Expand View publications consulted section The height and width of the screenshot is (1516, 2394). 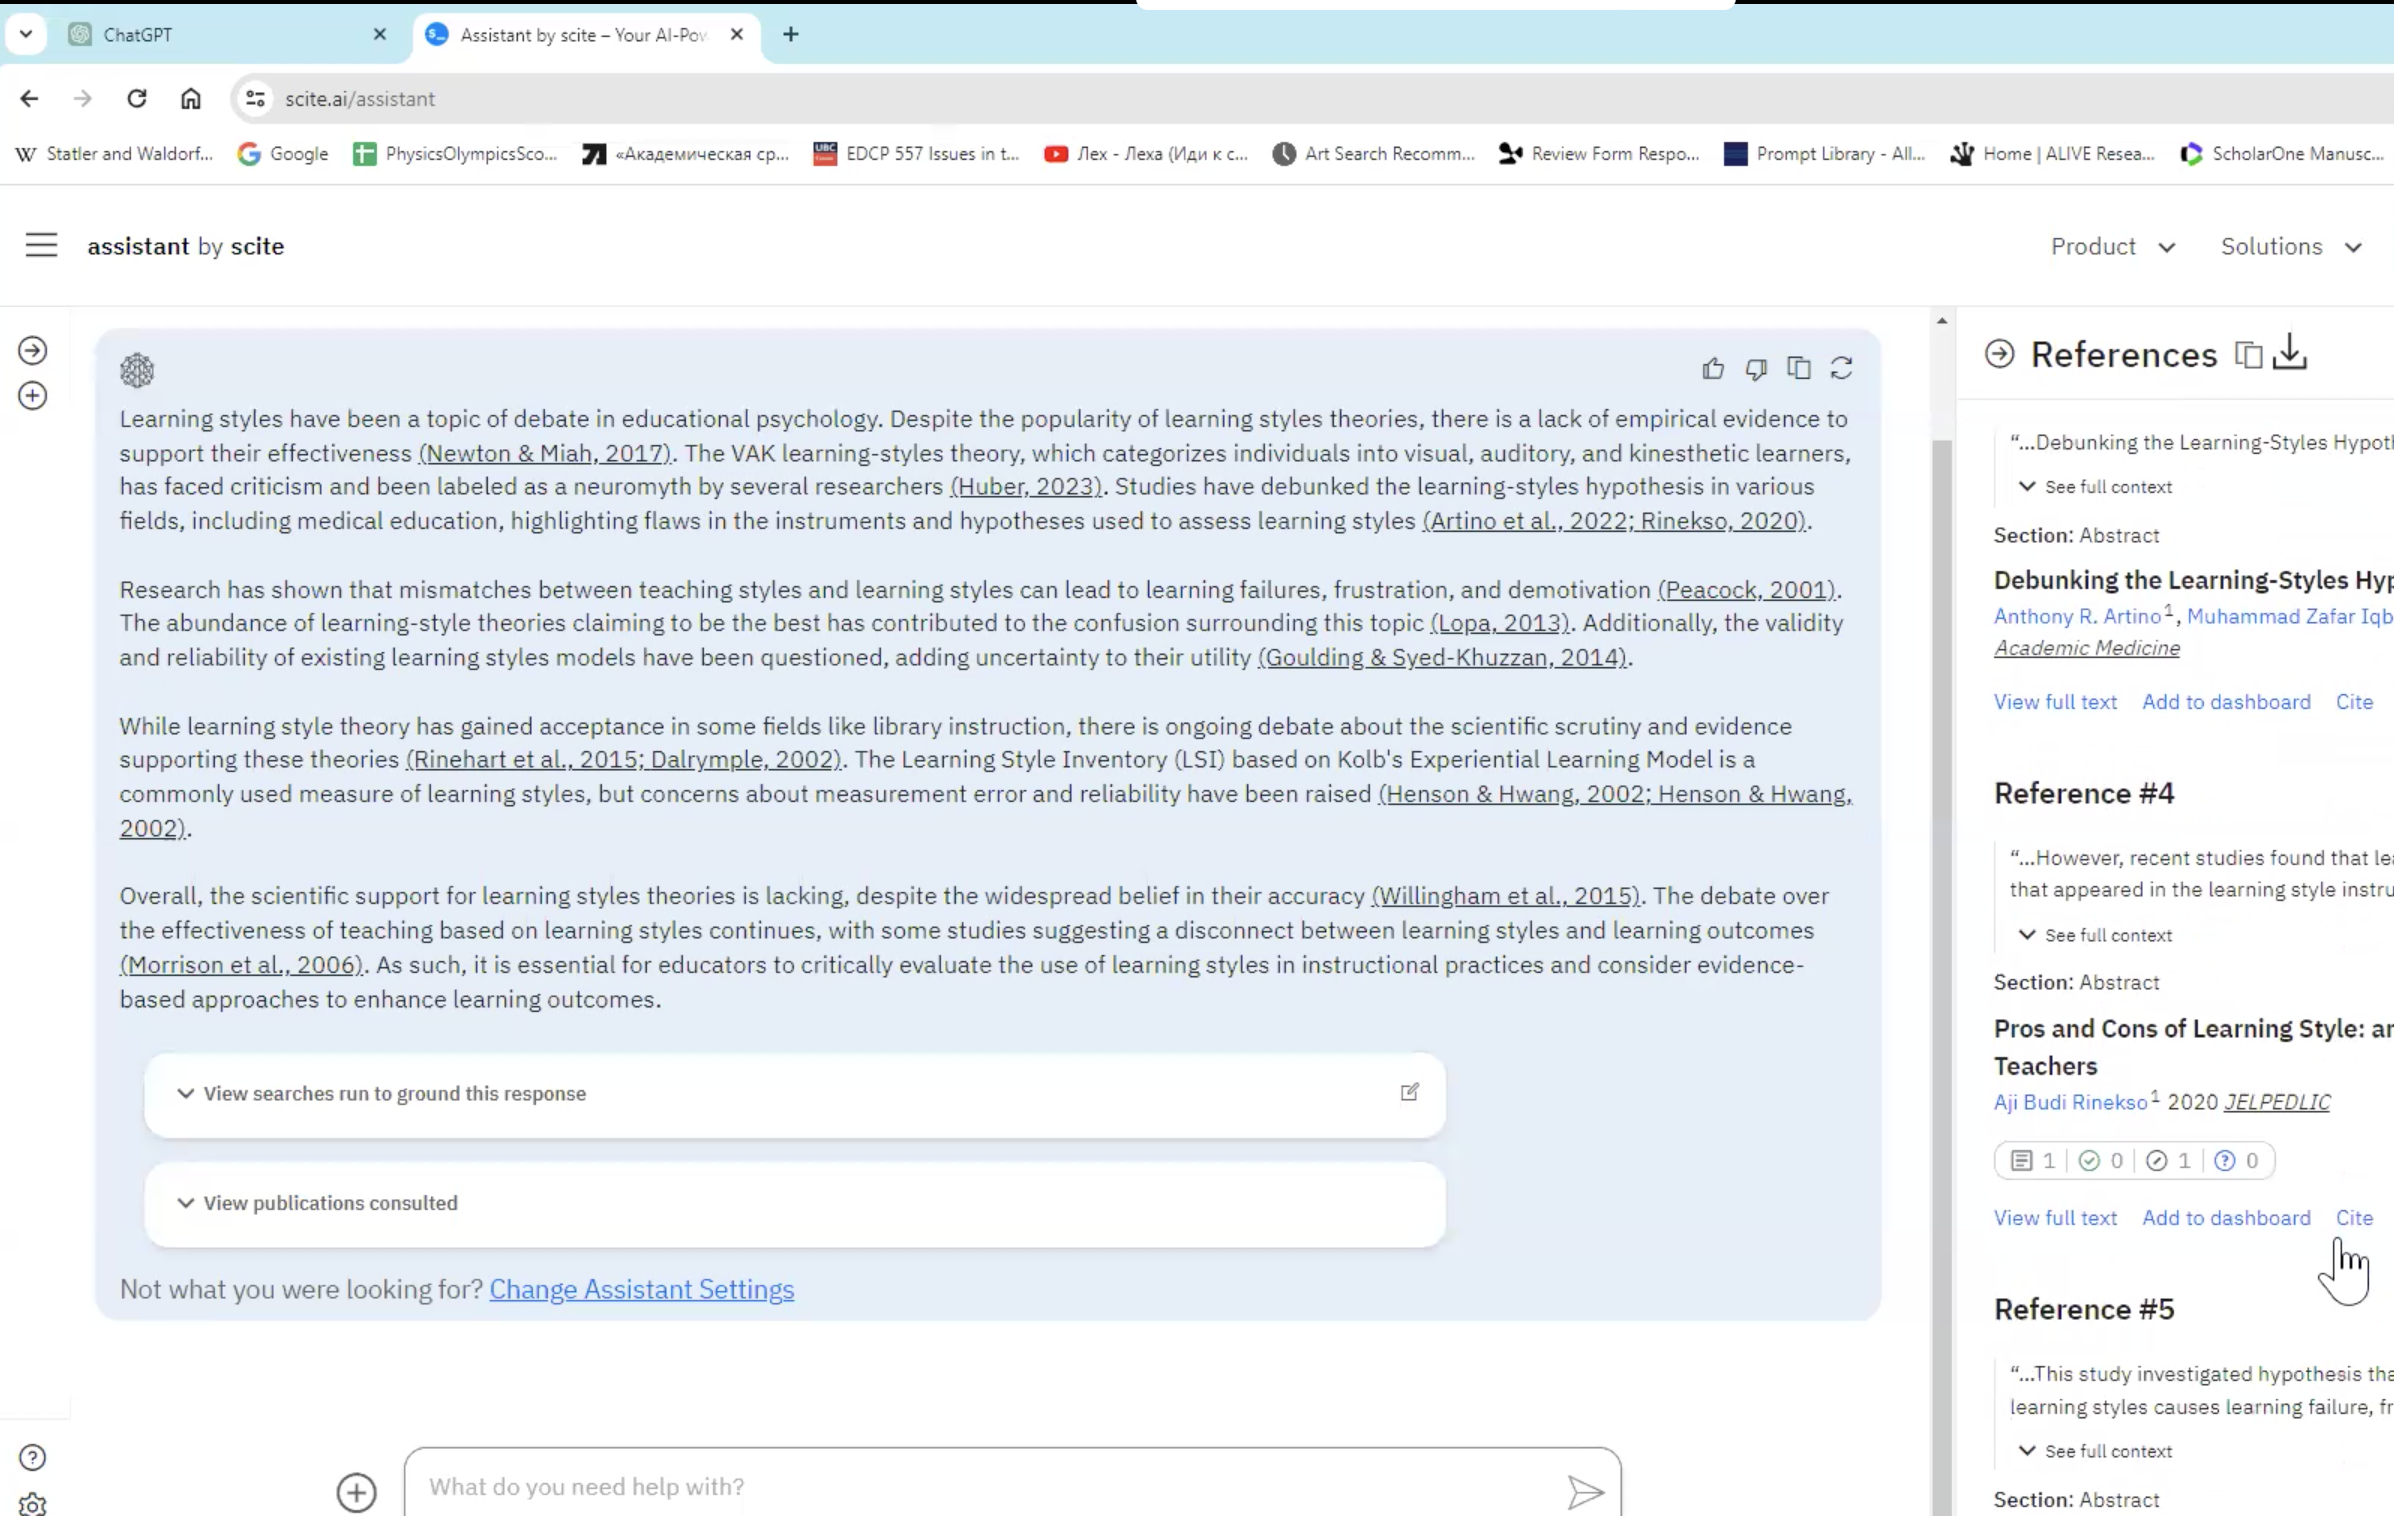330,1203
